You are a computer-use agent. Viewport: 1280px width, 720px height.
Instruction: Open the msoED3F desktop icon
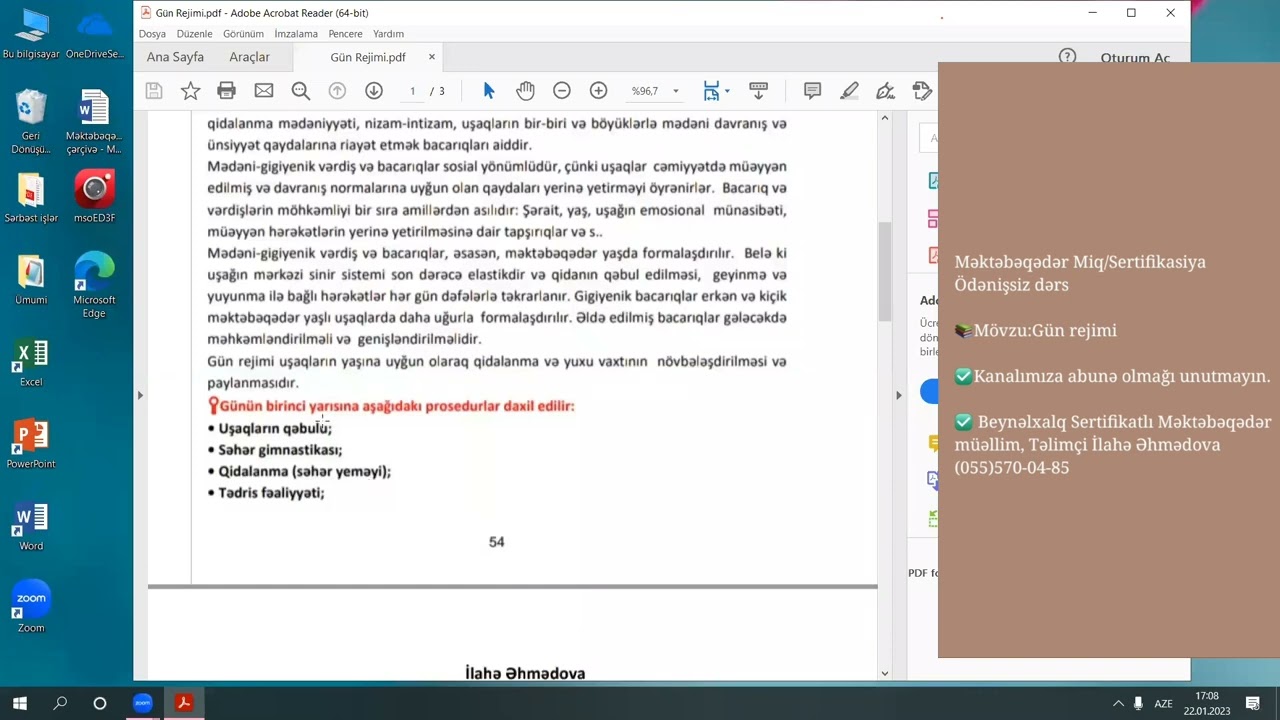(94, 197)
